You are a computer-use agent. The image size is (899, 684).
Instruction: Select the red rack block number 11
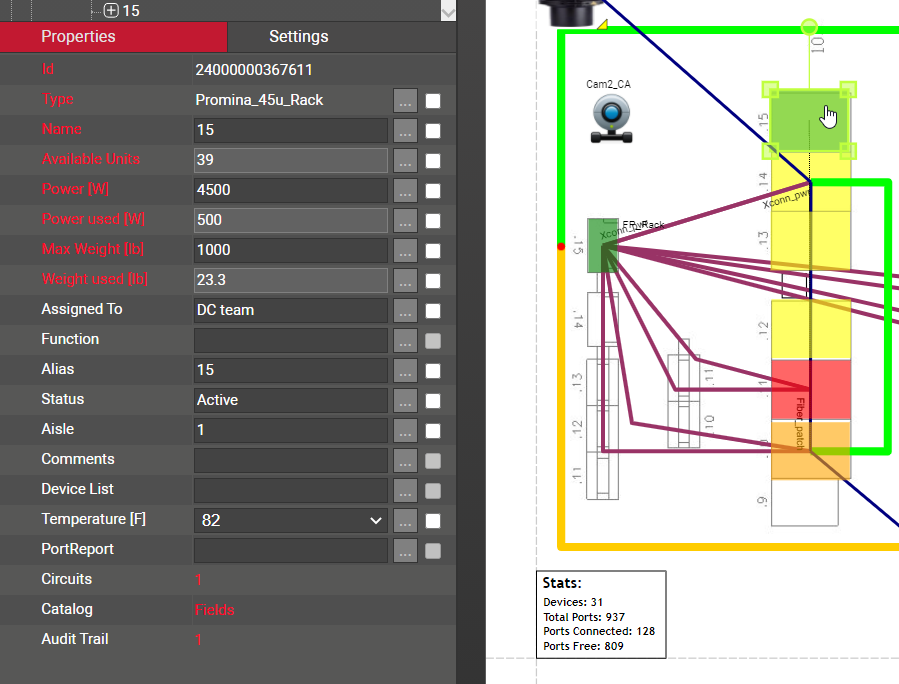pos(810,389)
